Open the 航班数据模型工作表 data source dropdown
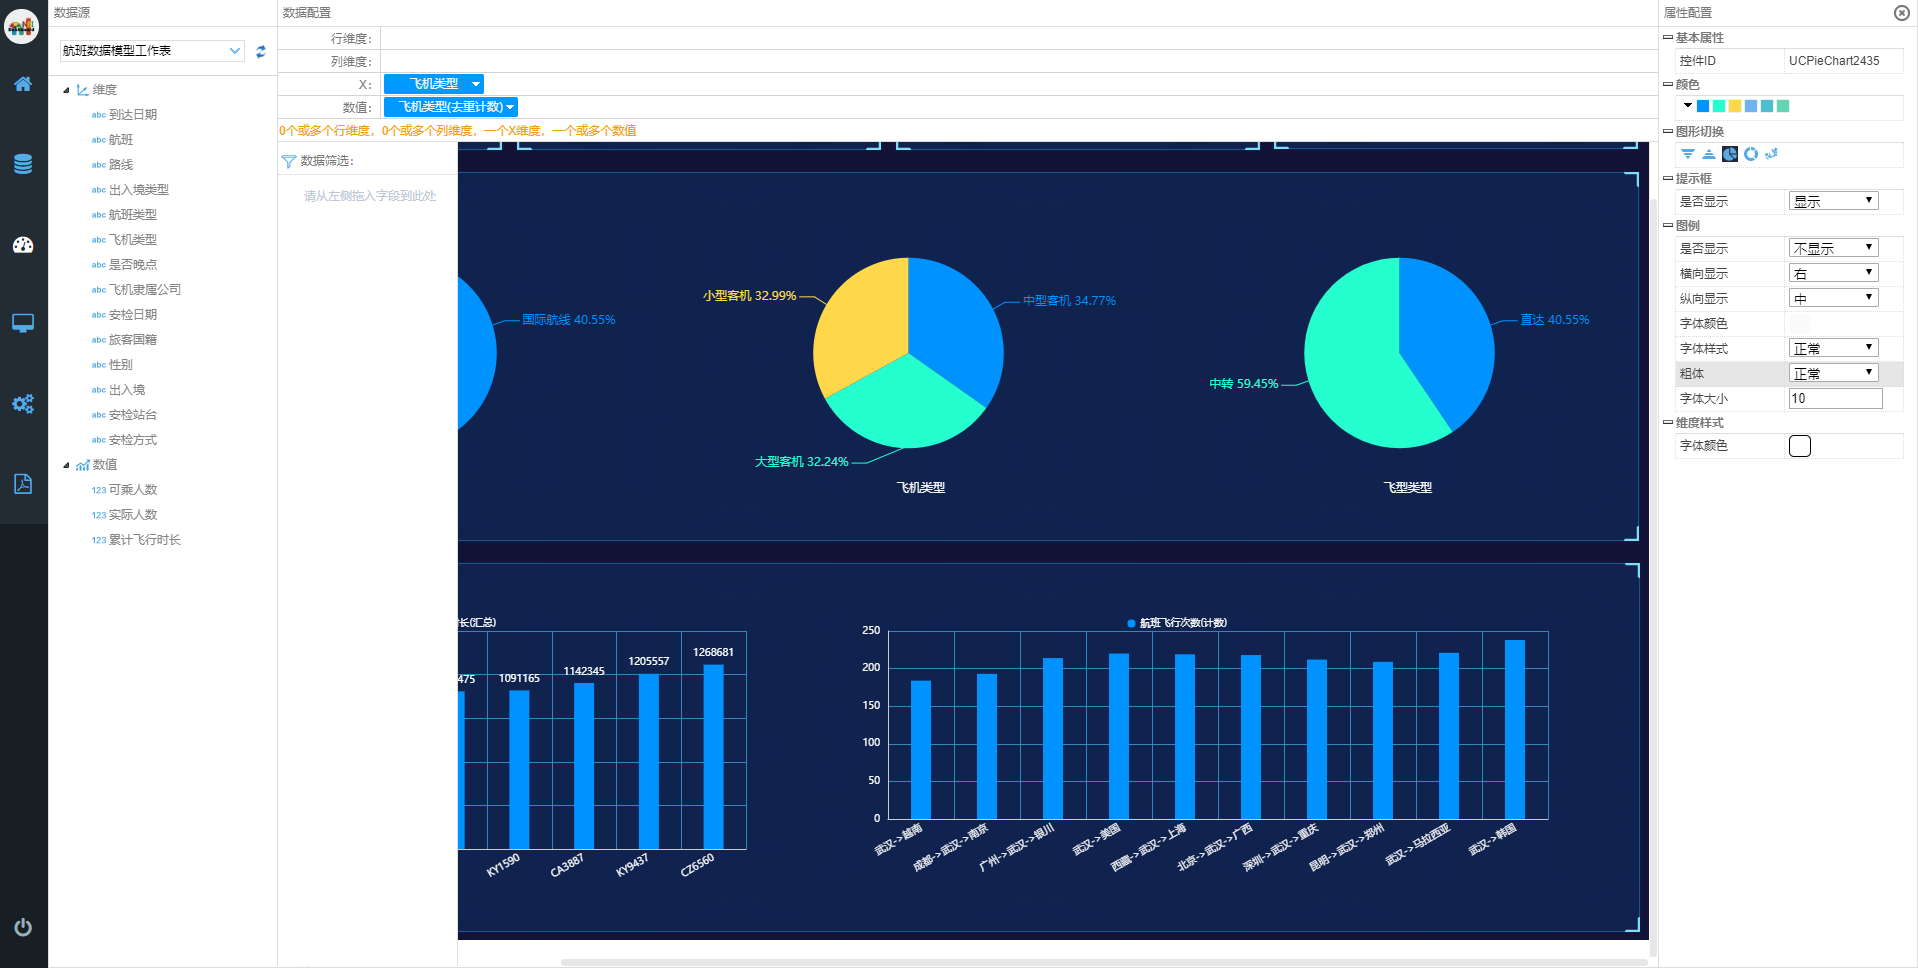1918x968 pixels. click(152, 51)
